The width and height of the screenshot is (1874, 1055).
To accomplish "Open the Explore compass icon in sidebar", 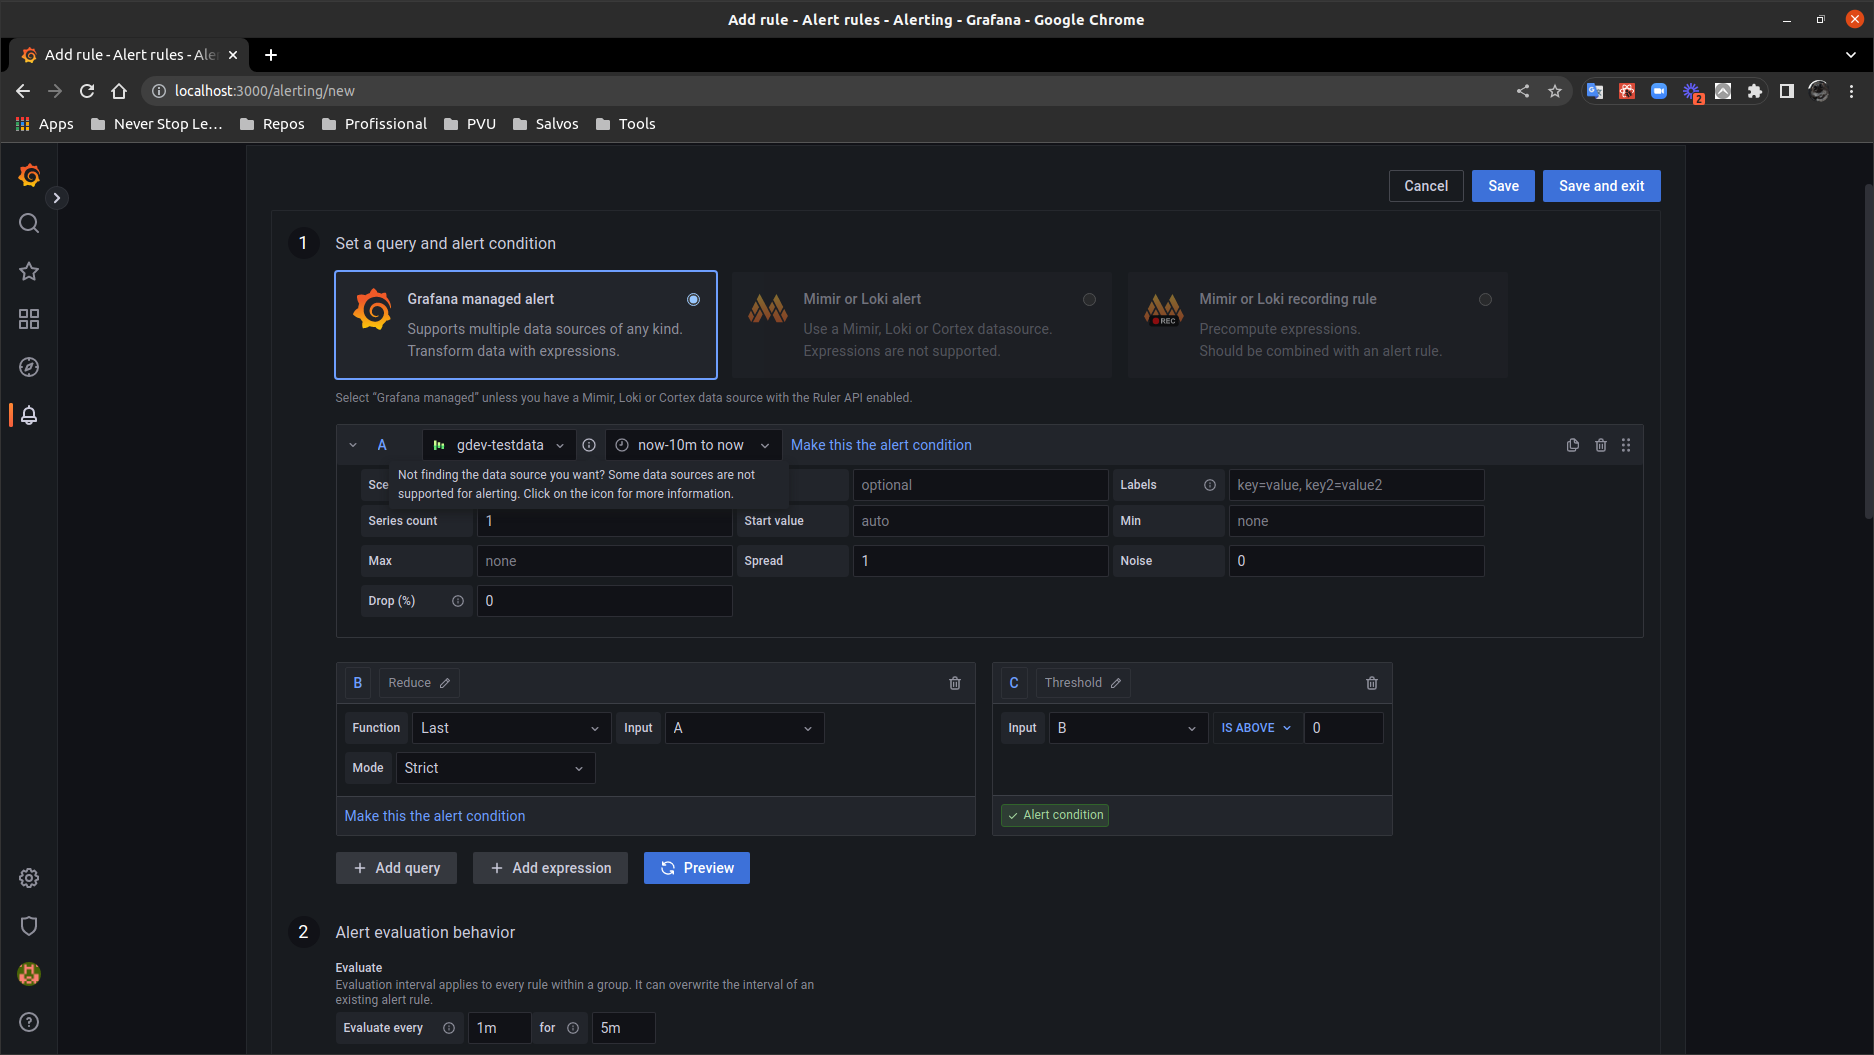I will (x=28, y=367).
